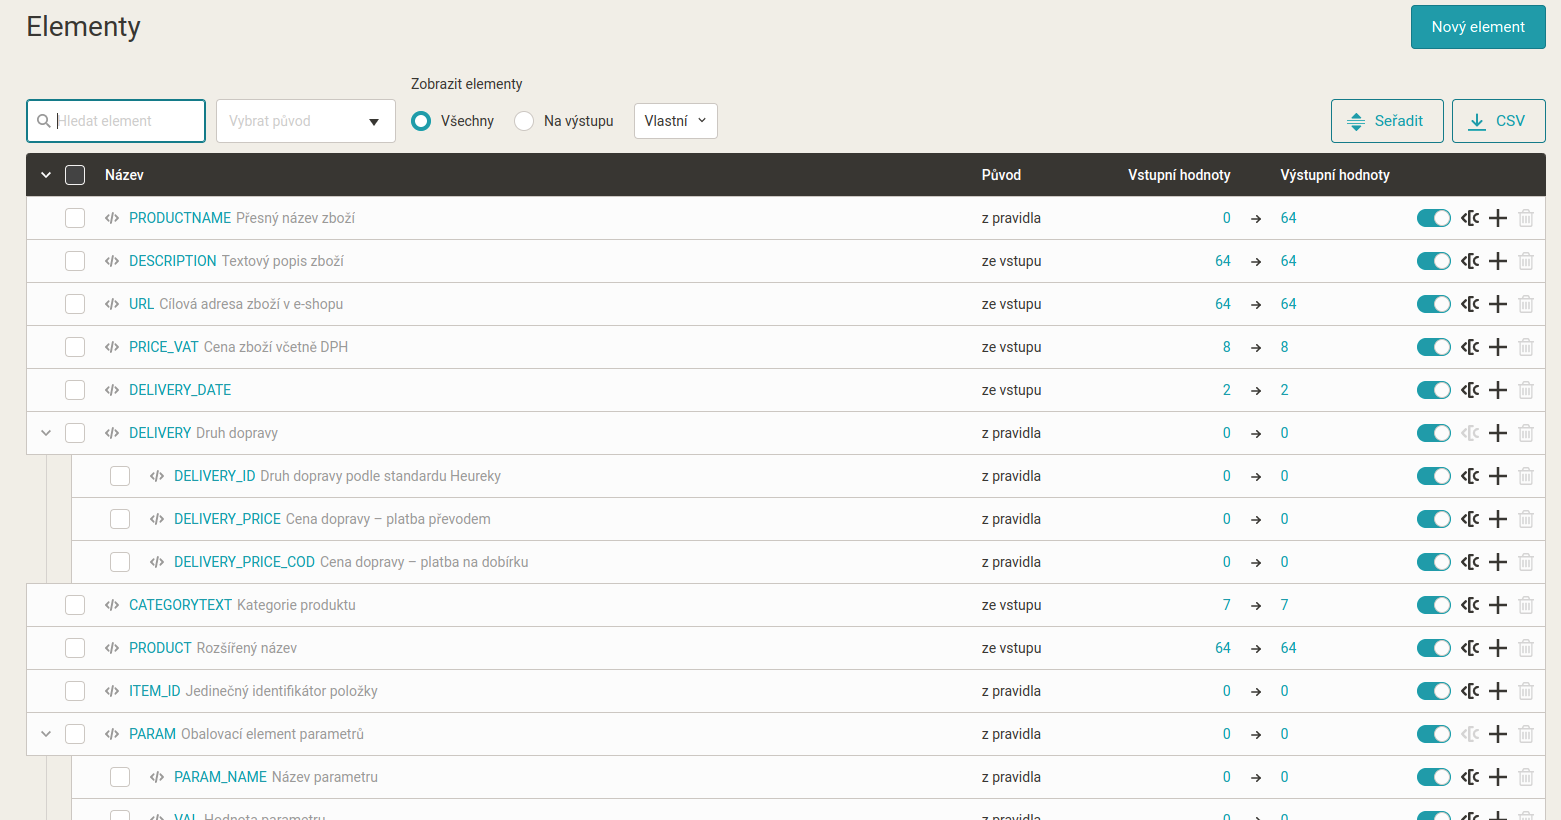Select the 'Na výstupu' radio option
The width and height of the screenshot is (1561, 820).
(524, 121)
